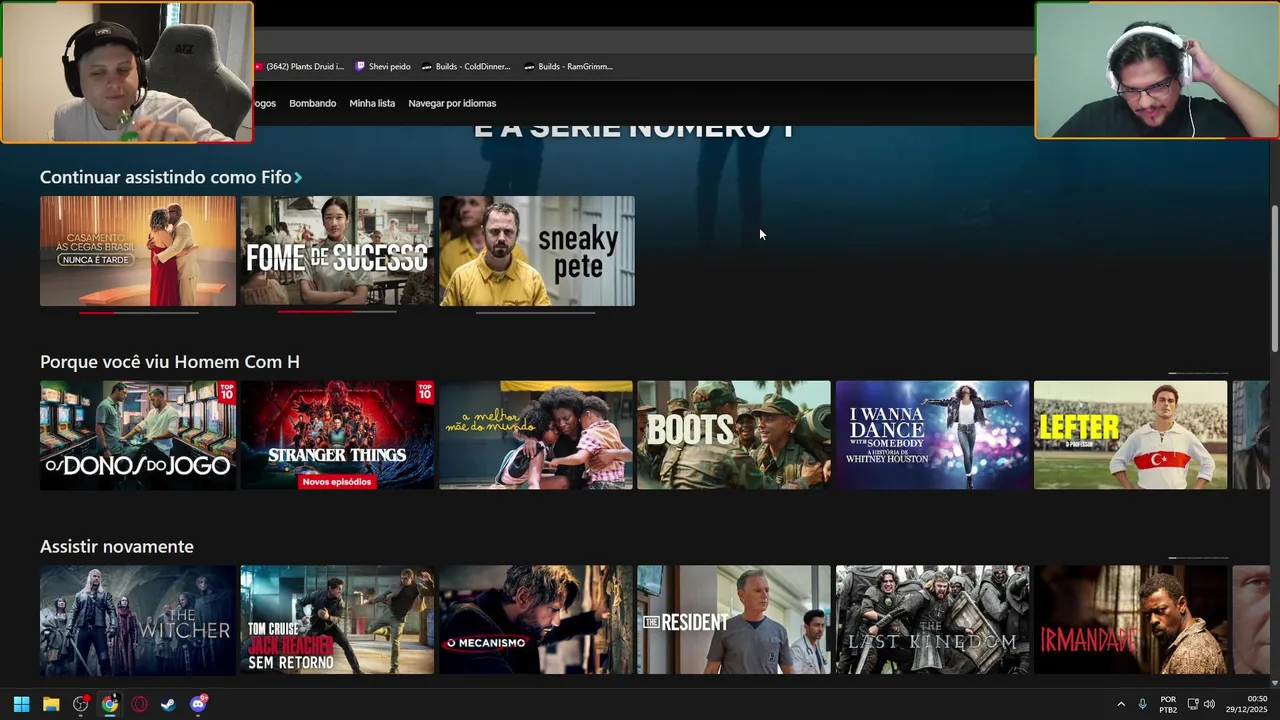
Task: Open the POR PTB2 language switcher
Action: click(1168, 704)
